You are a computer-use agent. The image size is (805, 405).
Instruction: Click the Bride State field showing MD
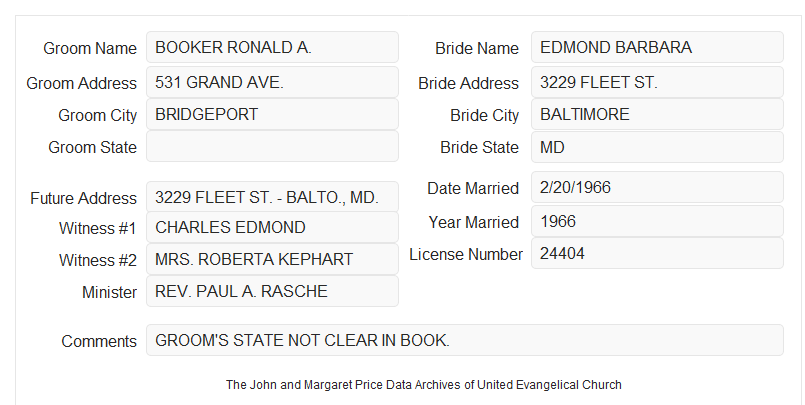pyautogui.click(x=657, y=147)
